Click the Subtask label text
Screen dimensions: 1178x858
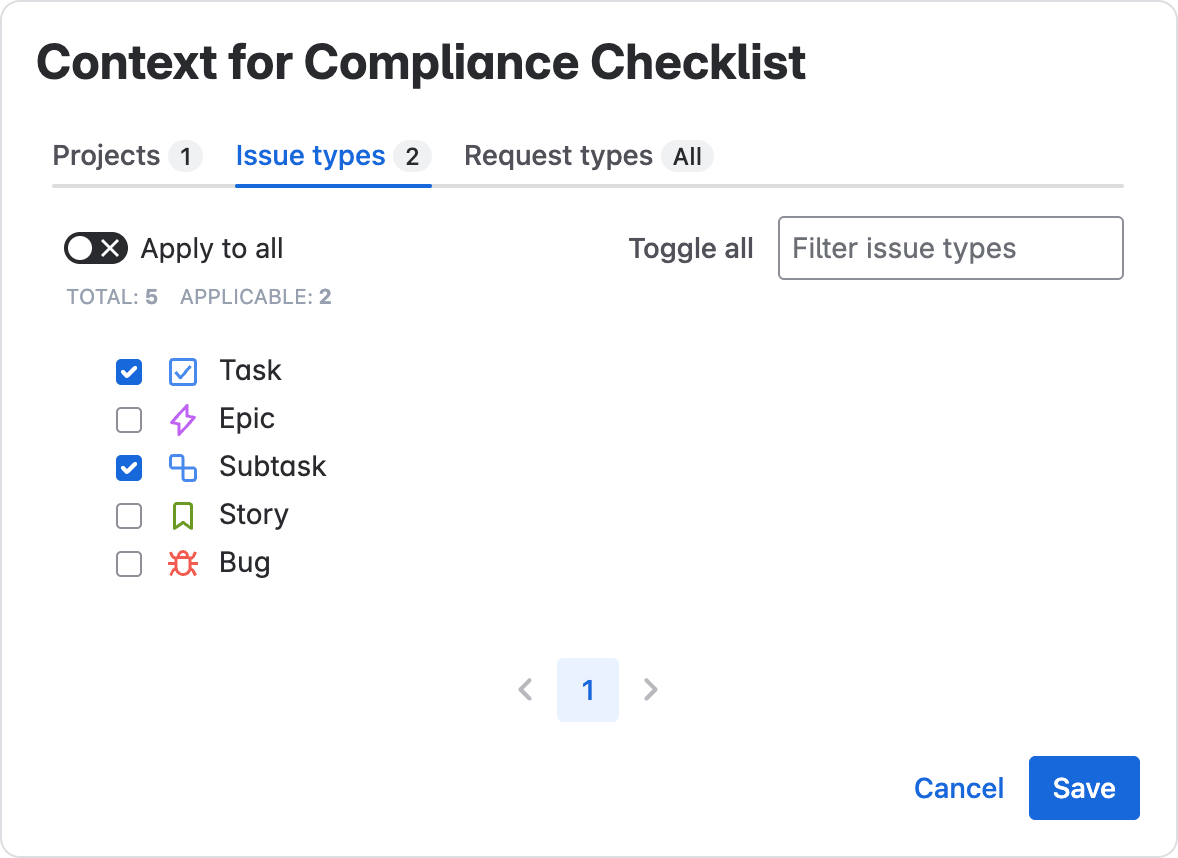[x=273, y=467]
